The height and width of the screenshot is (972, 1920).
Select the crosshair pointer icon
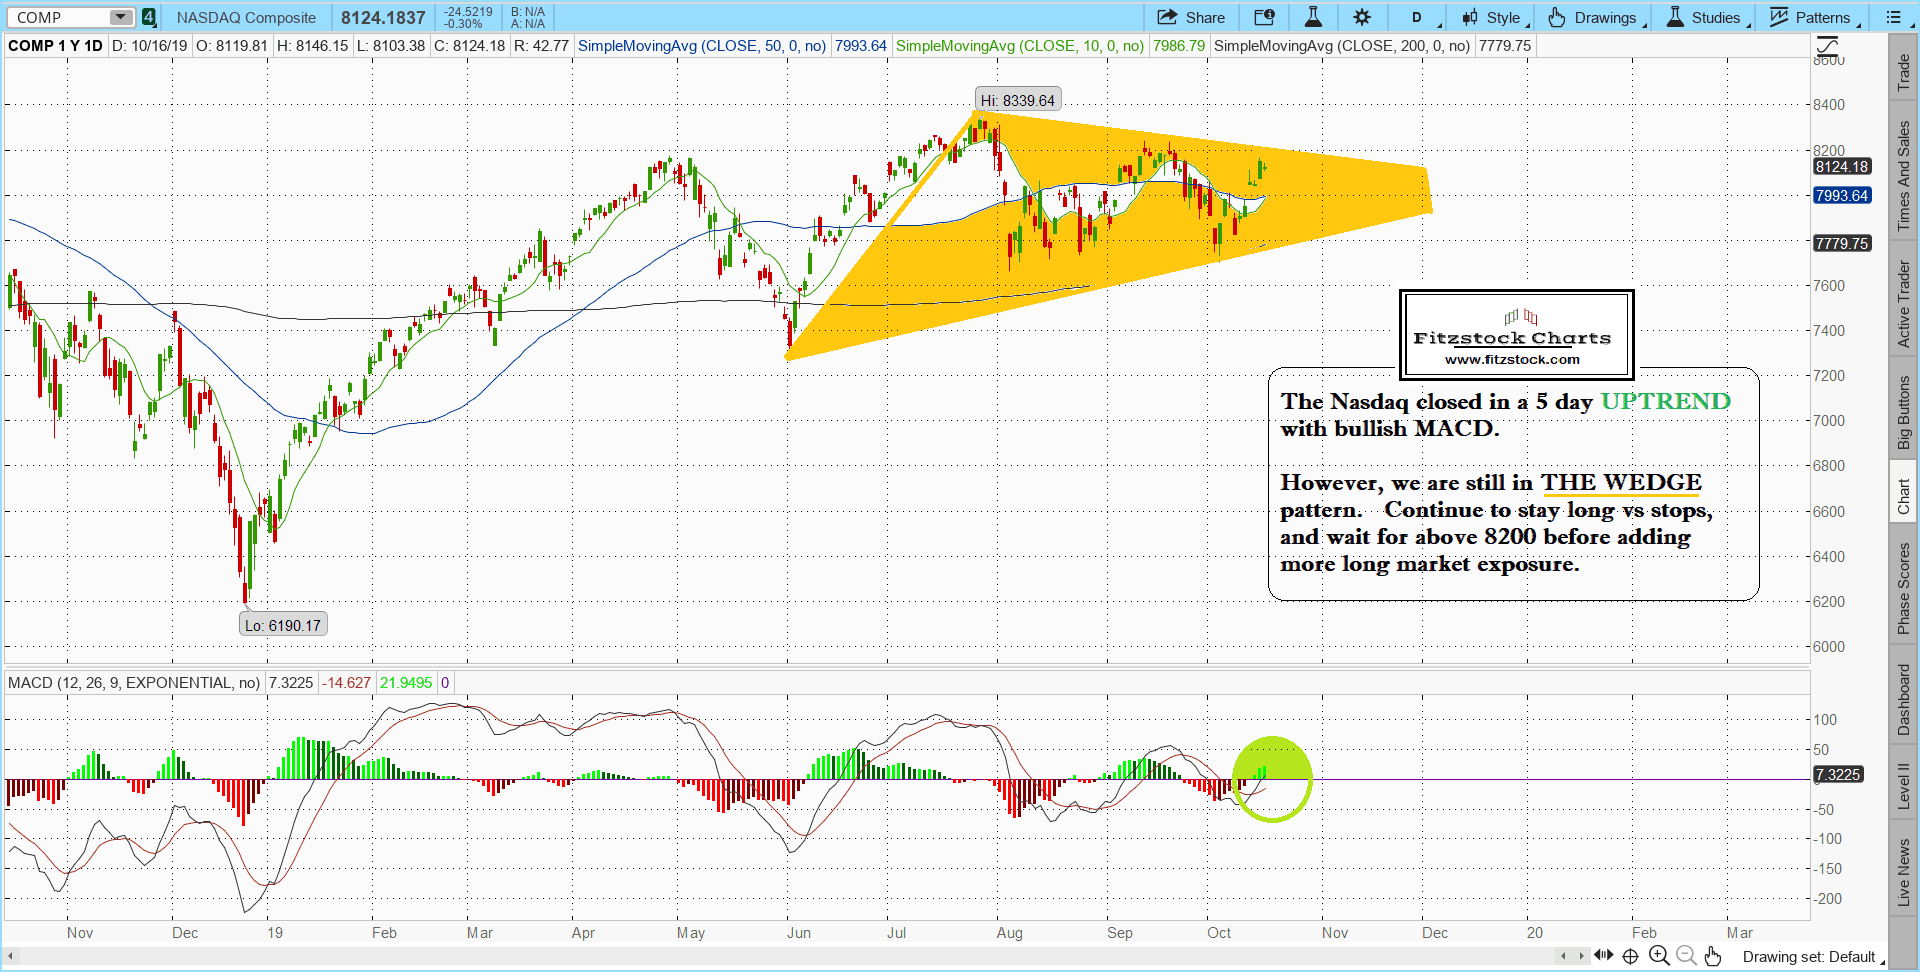tap(1631, 956)
